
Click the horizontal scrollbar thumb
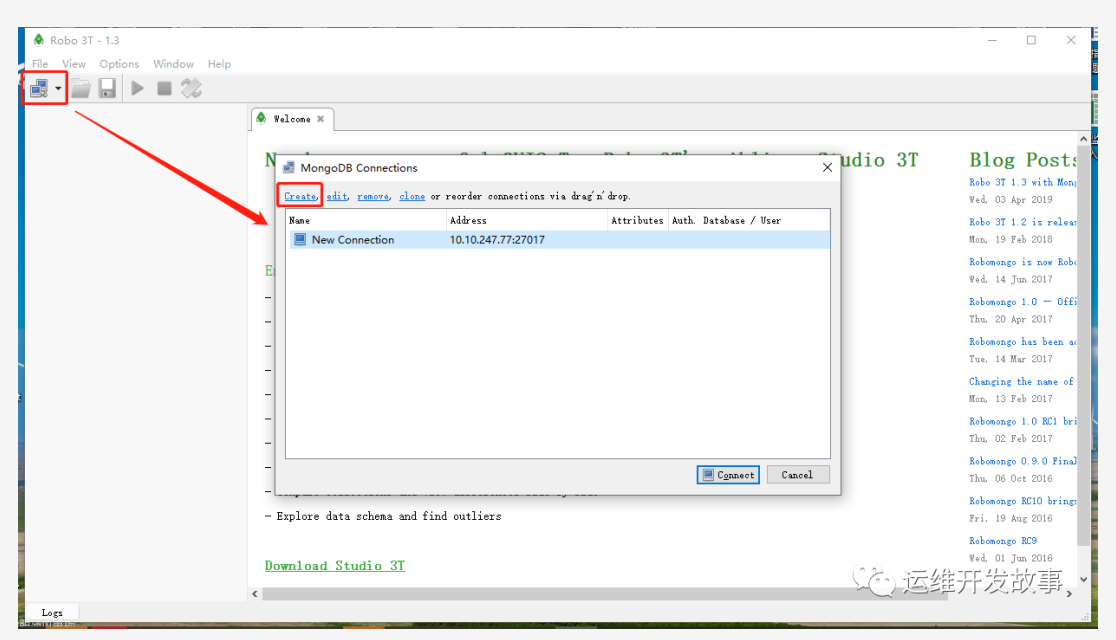coord(605,594)
